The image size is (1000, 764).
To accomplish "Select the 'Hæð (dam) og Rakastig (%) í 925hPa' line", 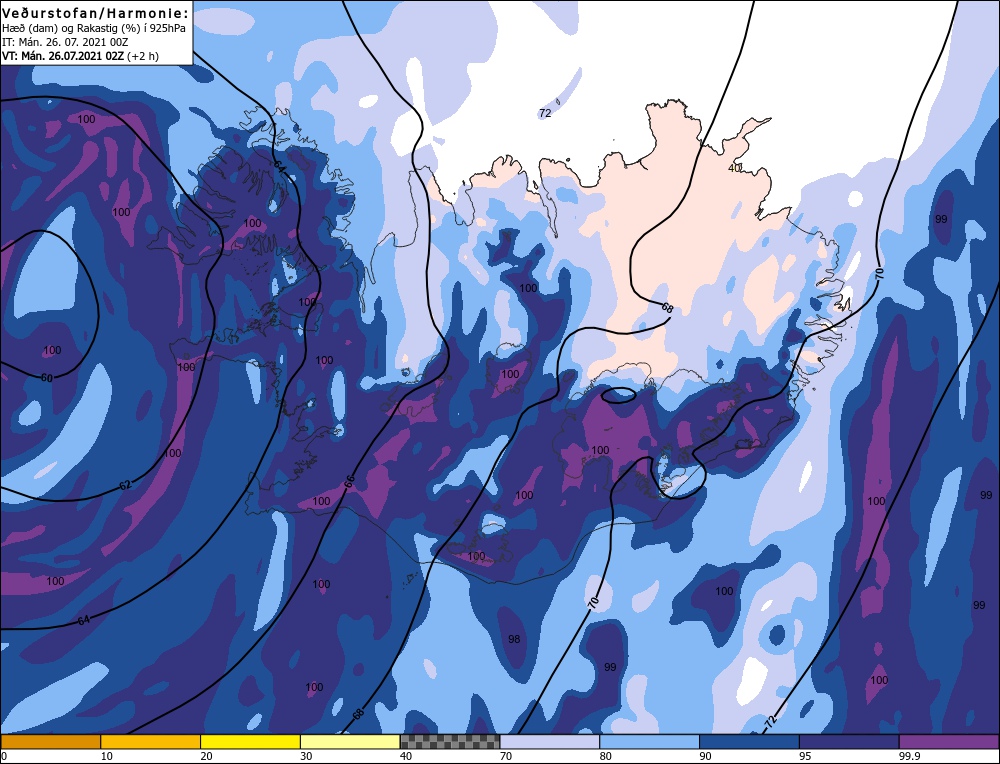I will pyautogui.click(x=94, y=28).
